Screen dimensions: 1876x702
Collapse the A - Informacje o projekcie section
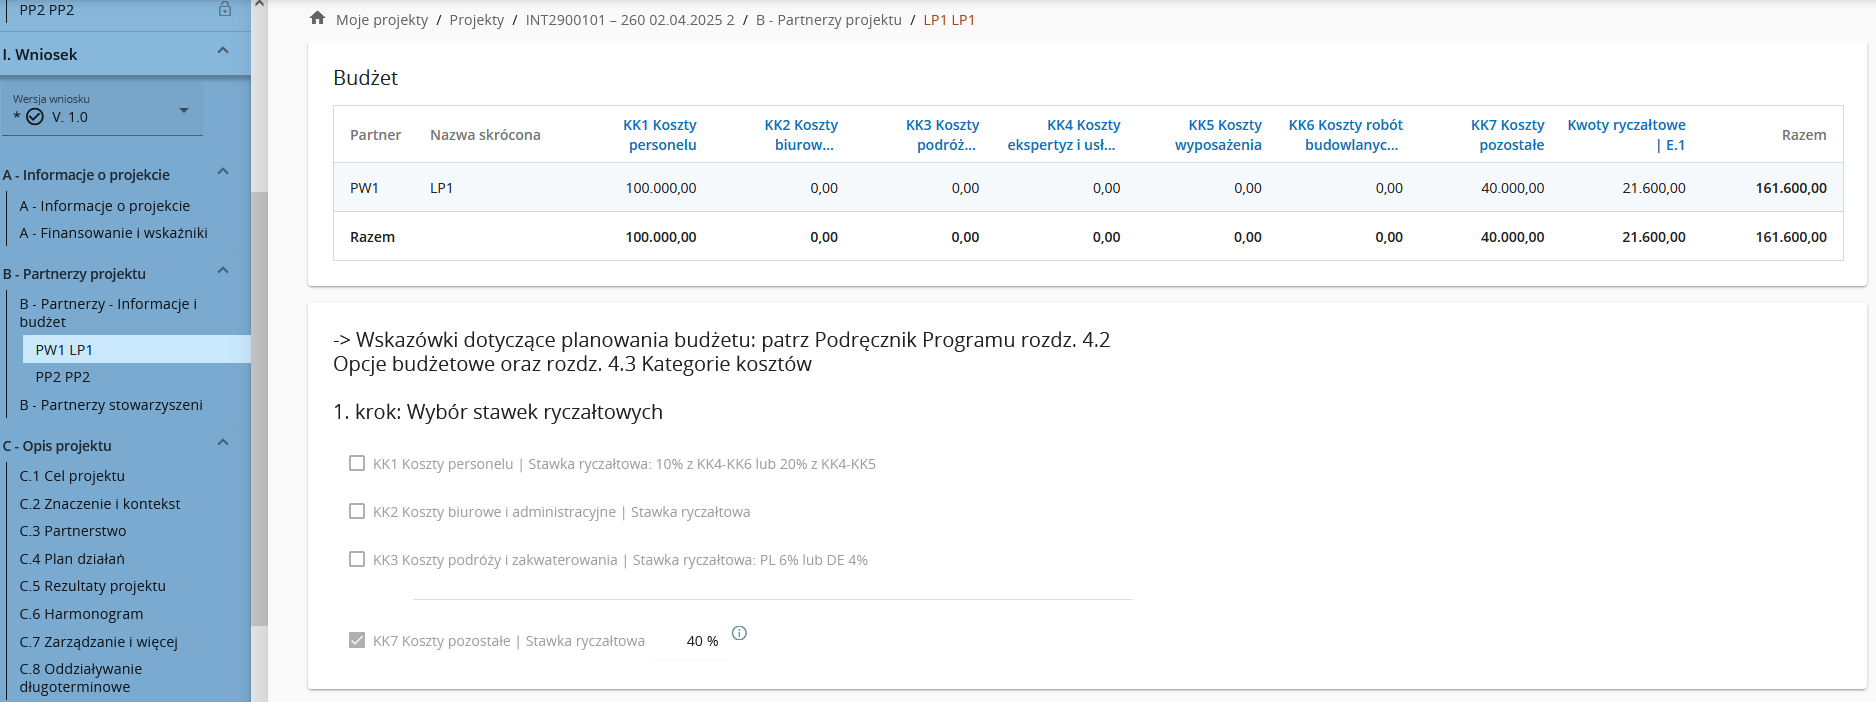pos(223,172)
